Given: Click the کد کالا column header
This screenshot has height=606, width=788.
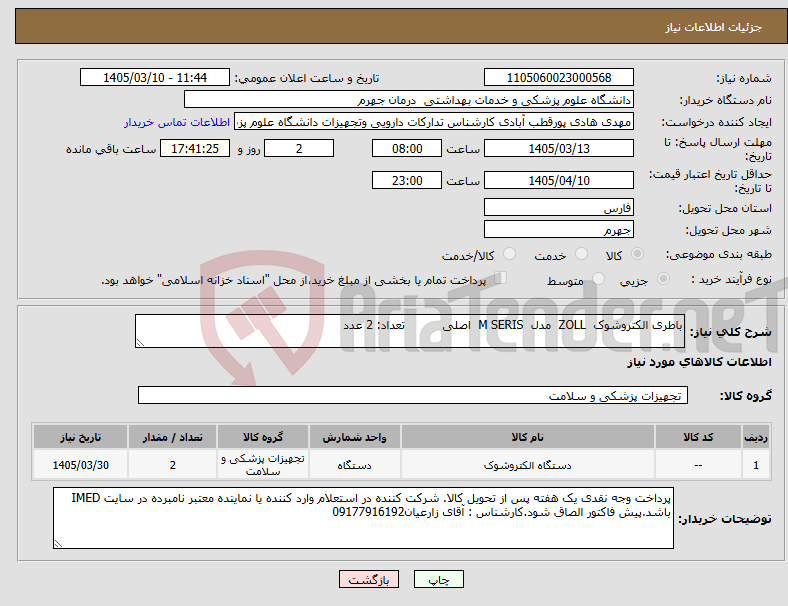Looking at the screenshot, I should [x=698, y=437].
